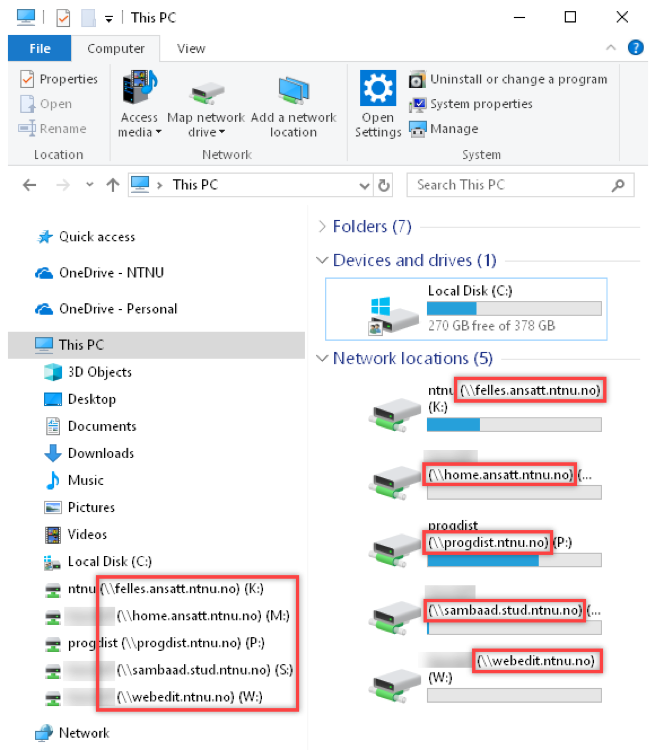Select the K: felles.ansatt drive in sidebar
Screen dimensions: 654x750
click(154, 589)
